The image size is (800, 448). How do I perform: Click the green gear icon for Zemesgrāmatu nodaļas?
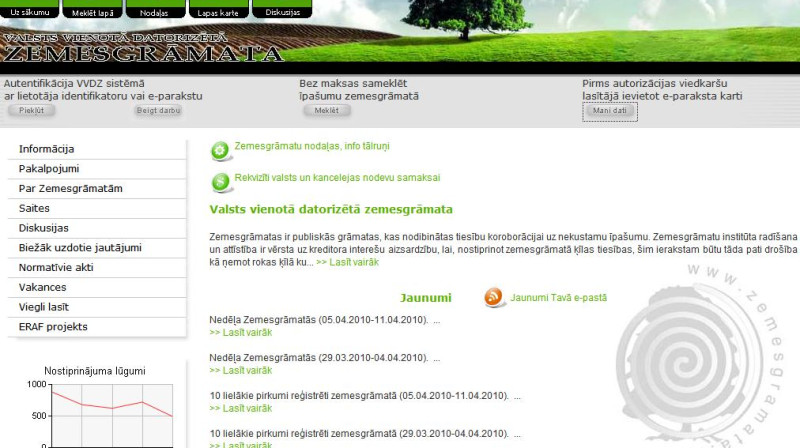coord(220,151)
